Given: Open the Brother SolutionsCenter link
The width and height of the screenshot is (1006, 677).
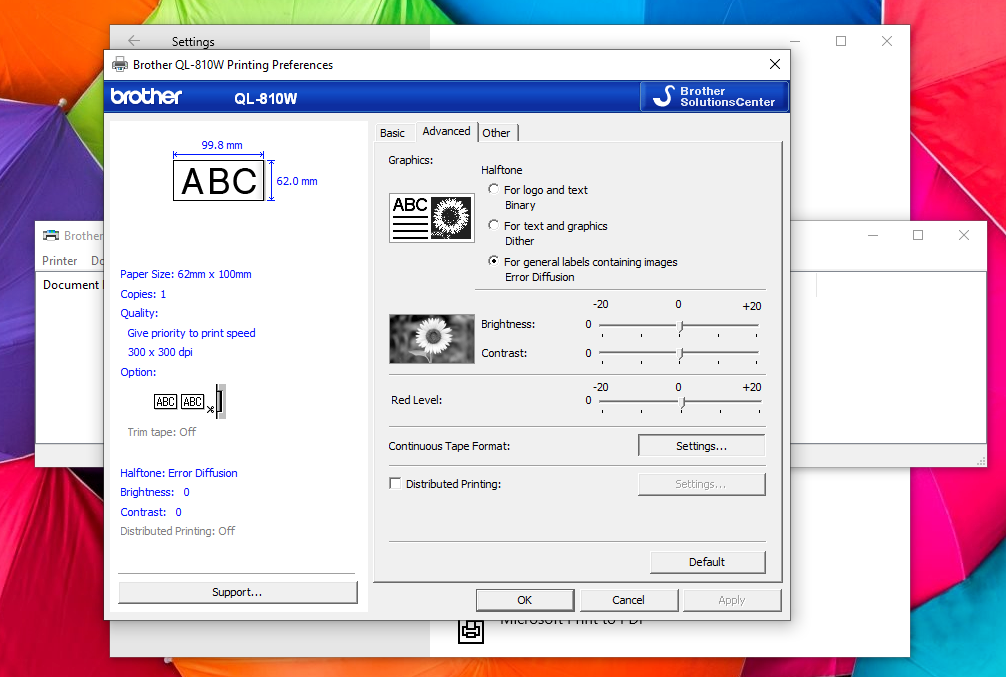Looking at the screenshot, I should [x=714, y=97].
